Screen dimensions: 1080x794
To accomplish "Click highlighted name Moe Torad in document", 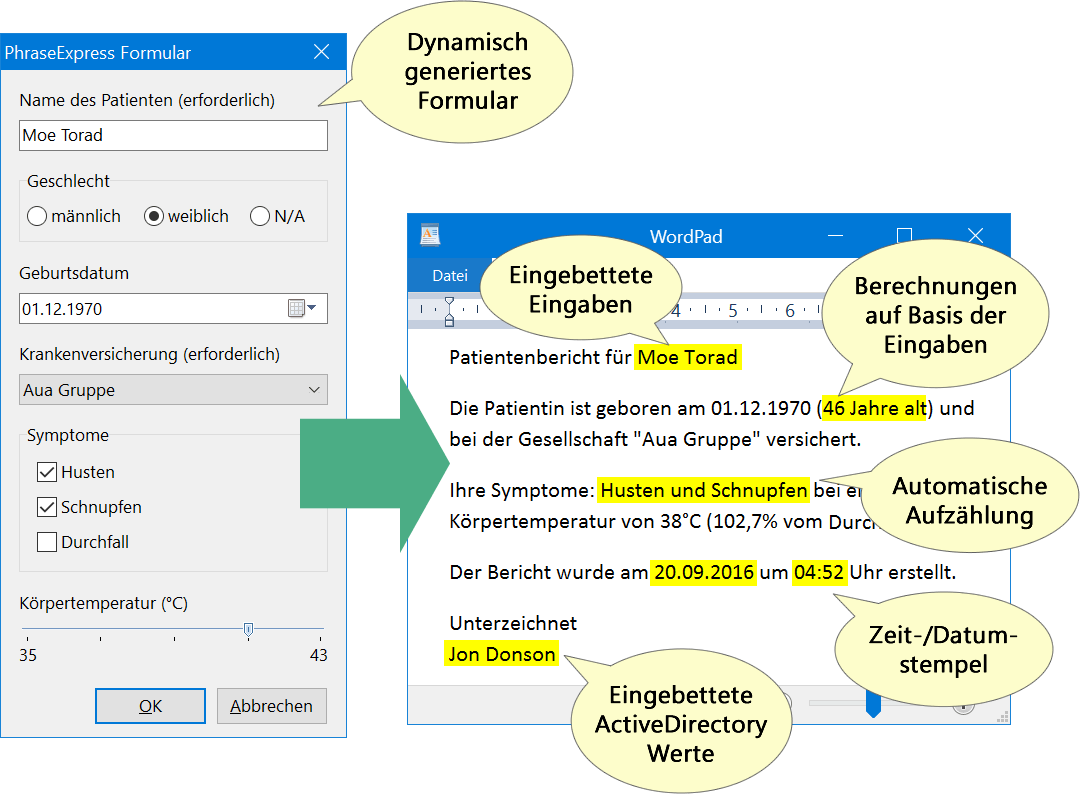I will point(687,357).
